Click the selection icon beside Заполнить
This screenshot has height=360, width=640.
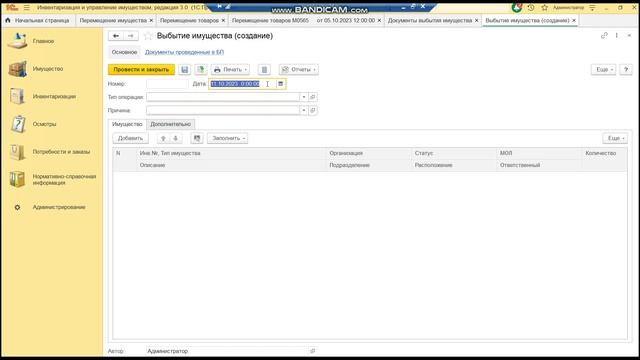[x=197, y=138]
